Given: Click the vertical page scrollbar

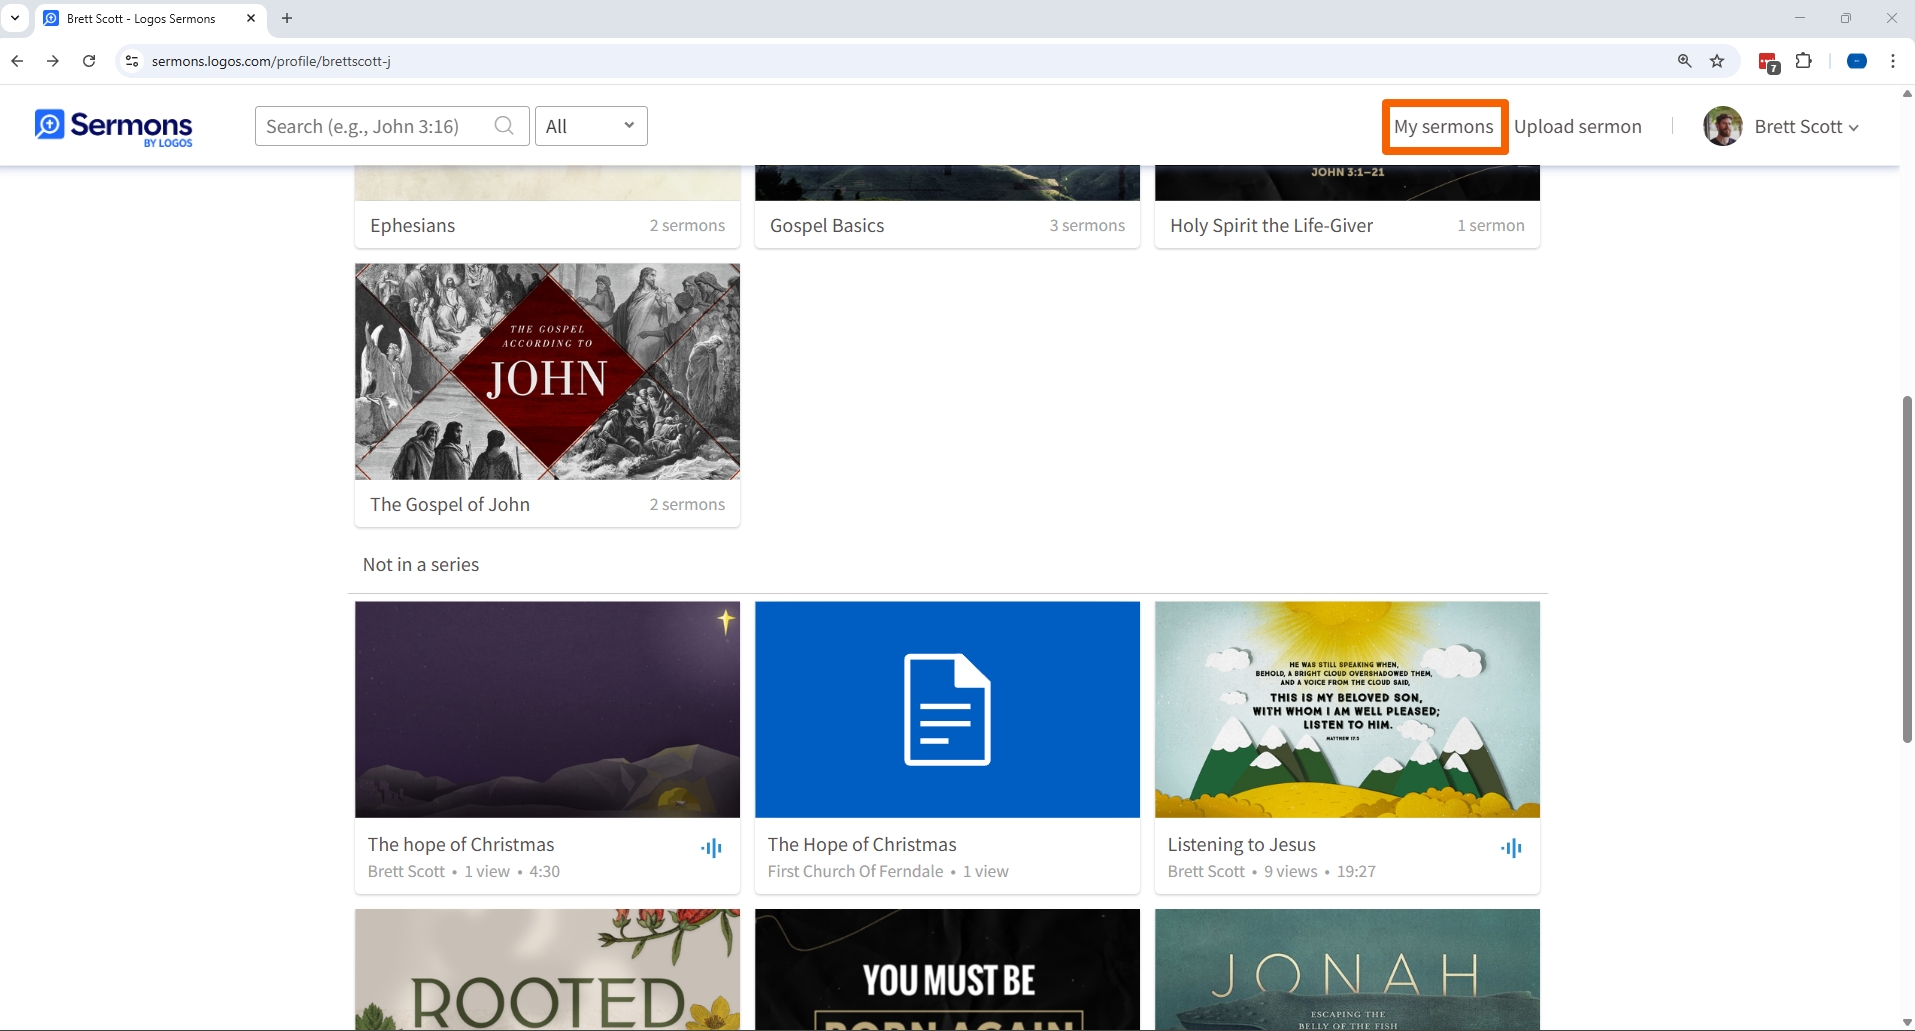Looking at the screenshot, I should (x=1907, y=569).
